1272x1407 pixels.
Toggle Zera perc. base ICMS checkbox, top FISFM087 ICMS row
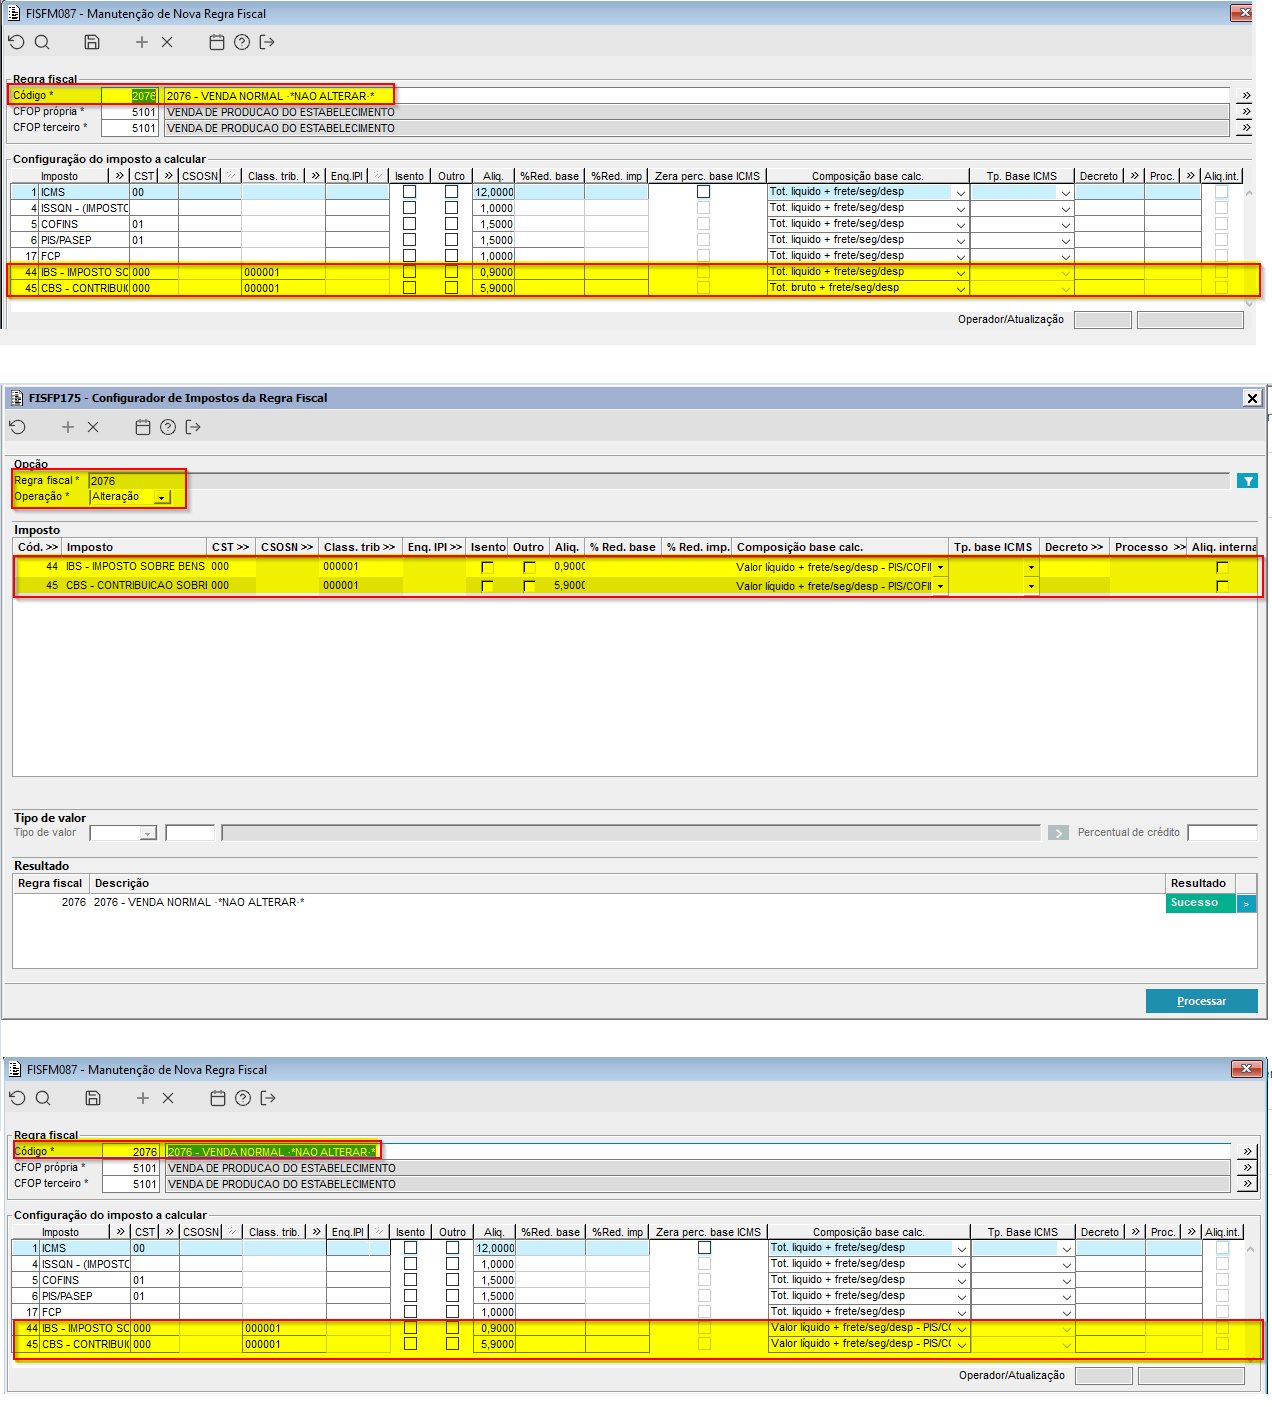tap(703, 192)
